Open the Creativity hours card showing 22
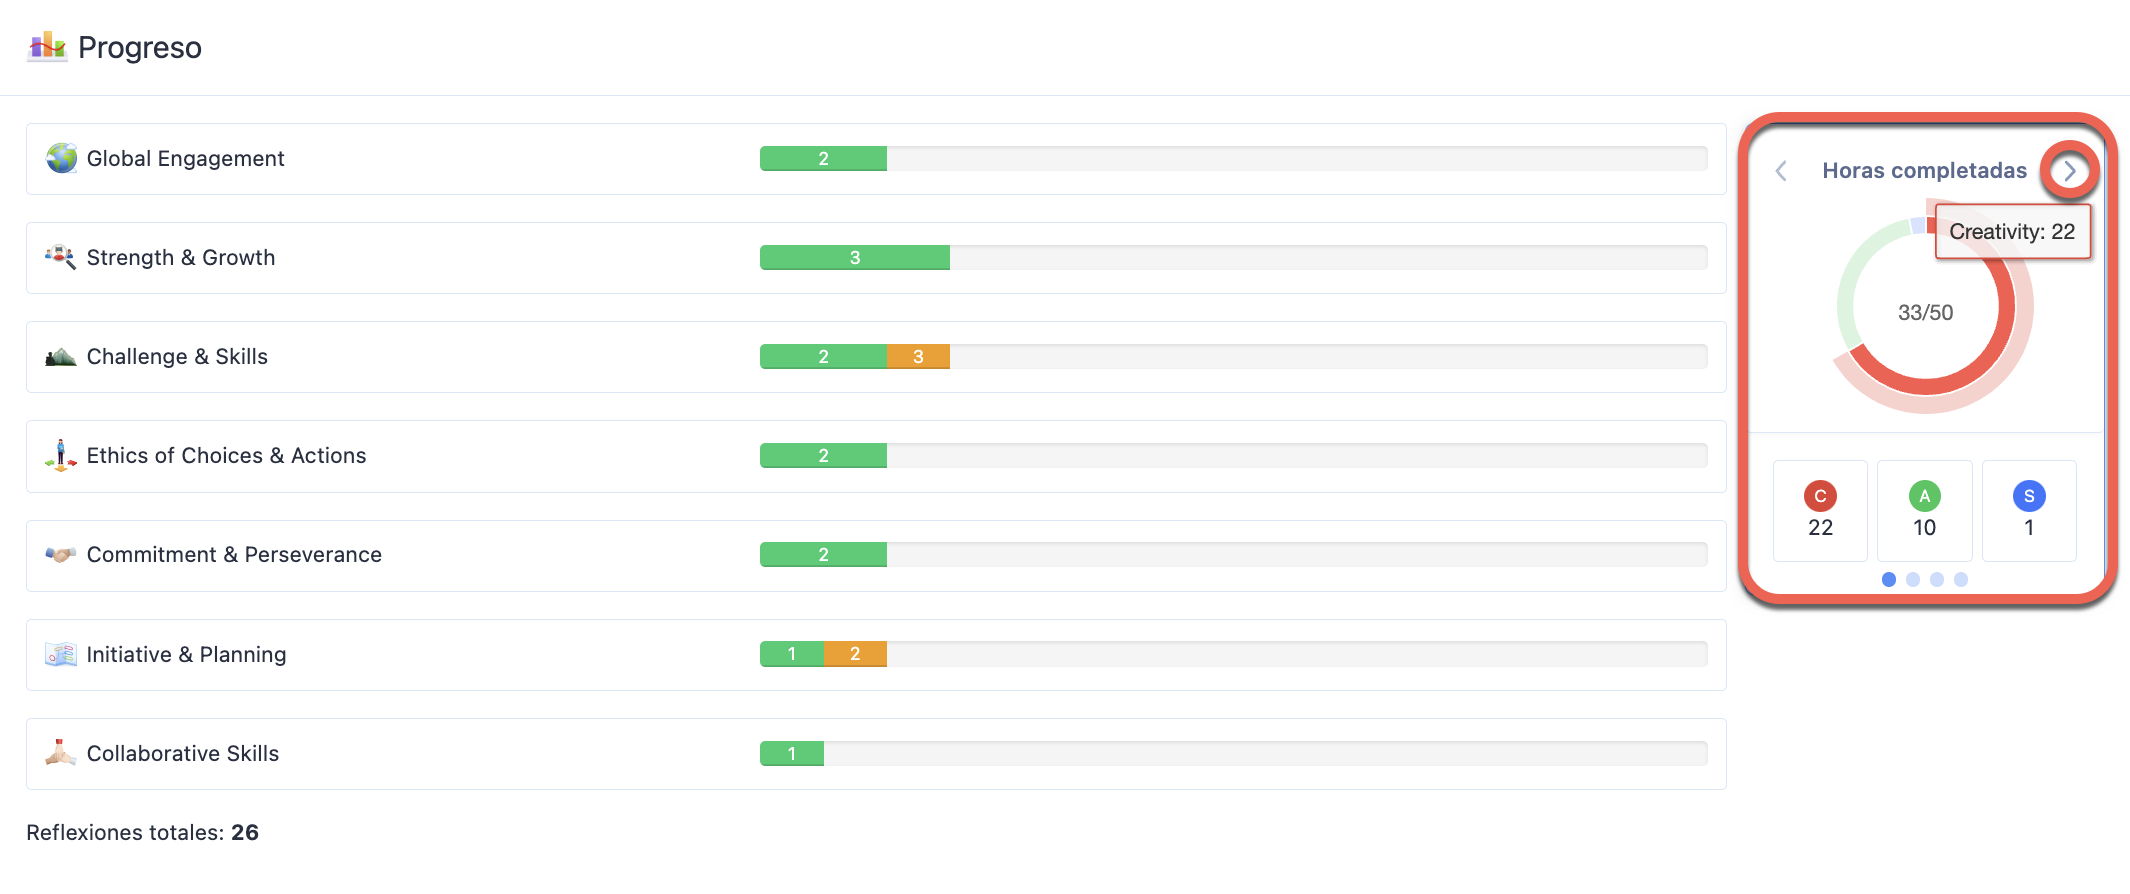The height and width of the screenshot is (894, 2130). [1820, 511]
